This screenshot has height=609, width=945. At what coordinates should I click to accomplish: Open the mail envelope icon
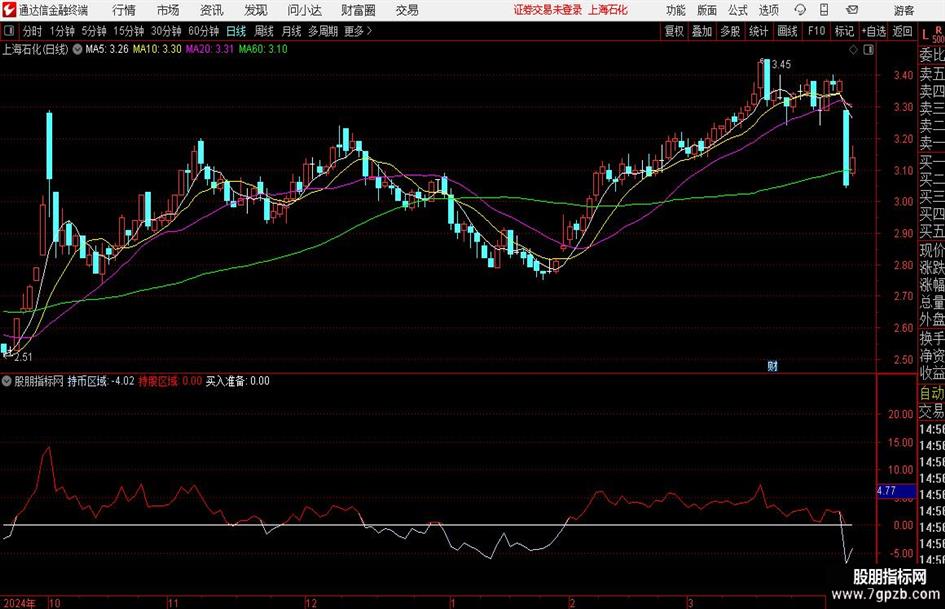(x=852, y=10)
